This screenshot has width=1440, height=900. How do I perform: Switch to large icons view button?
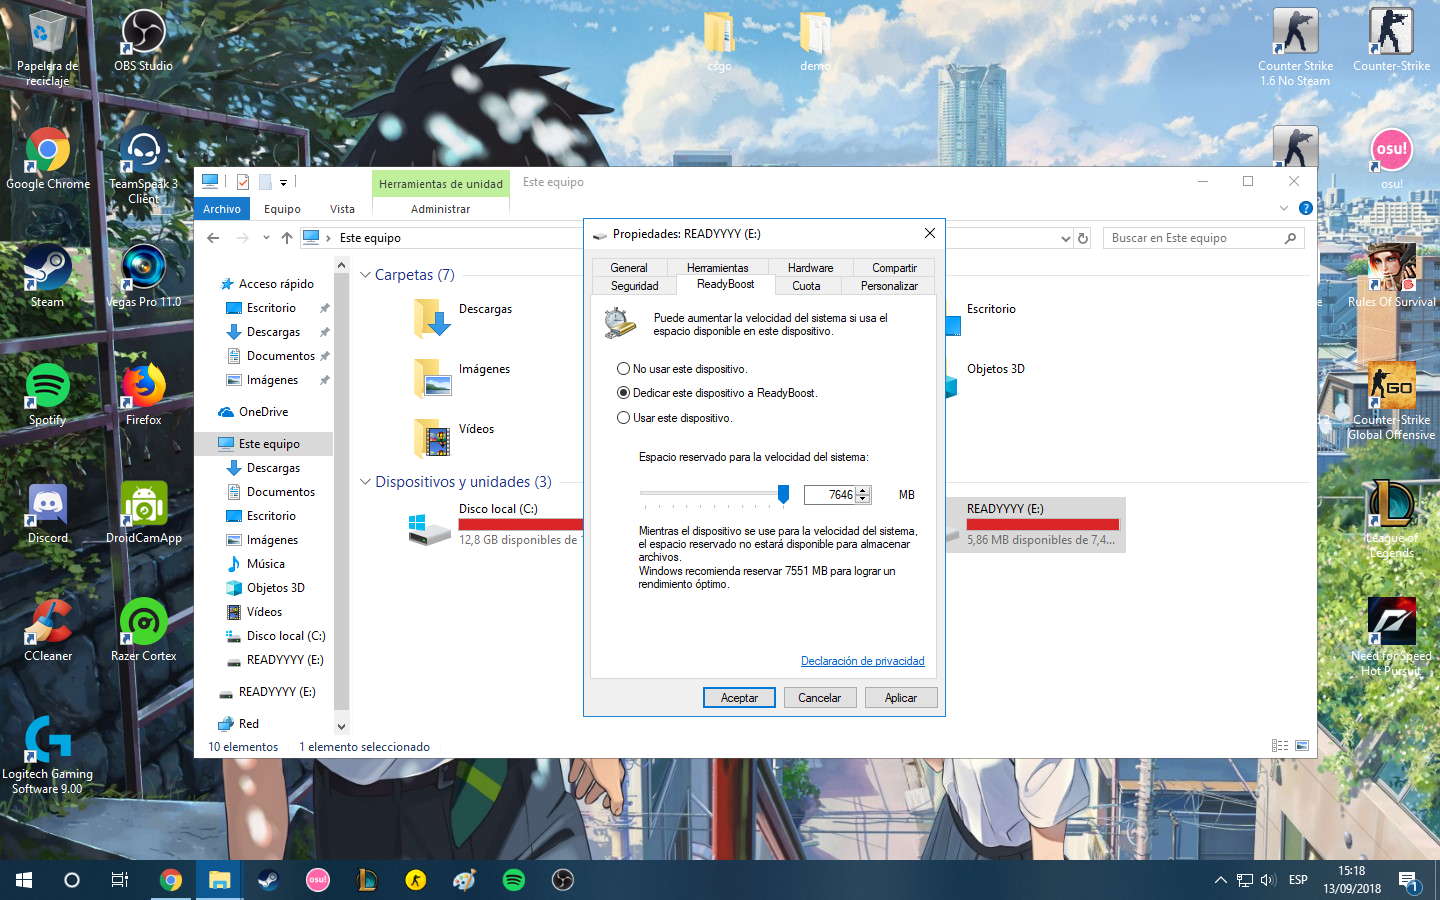1302,746
